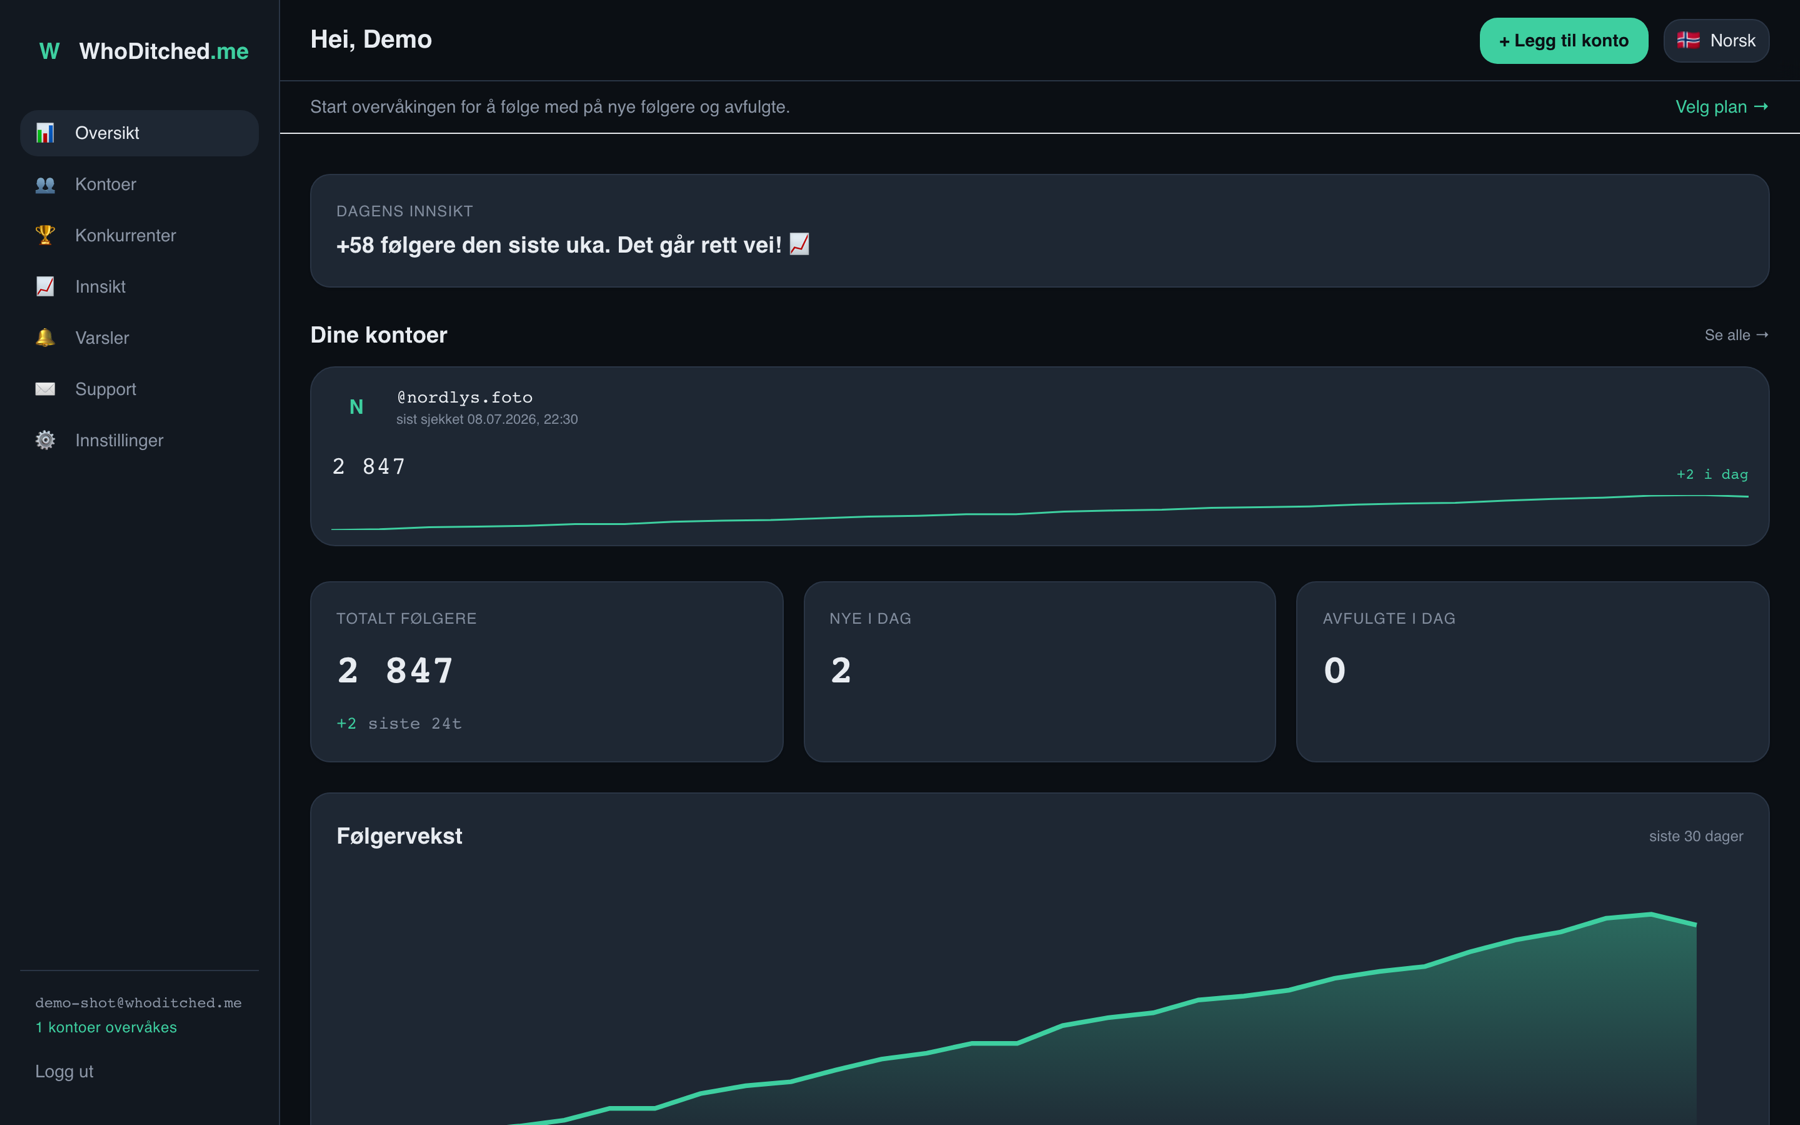1800x1125 pixels.
Task: Click the WhoDitched.me brand name
Action: click(164, 51)
